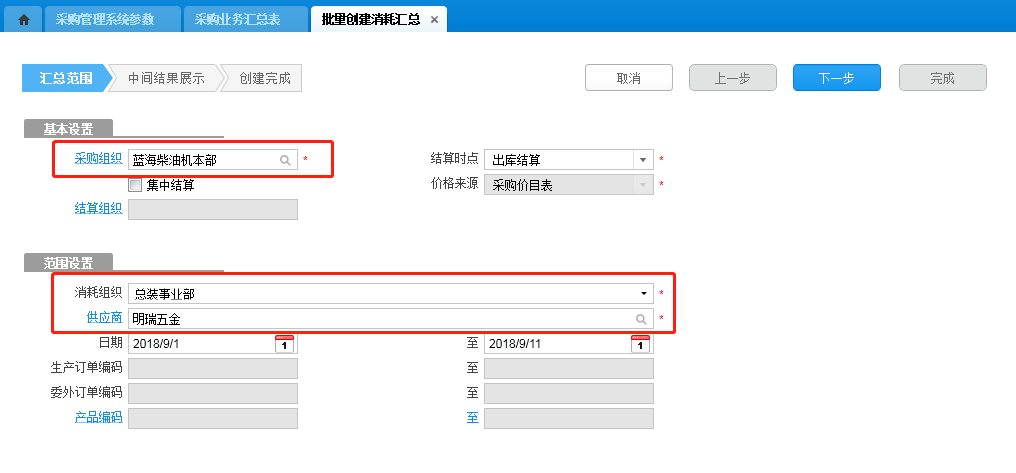
Task: Click the 取消 button
Action: (629, 78)
